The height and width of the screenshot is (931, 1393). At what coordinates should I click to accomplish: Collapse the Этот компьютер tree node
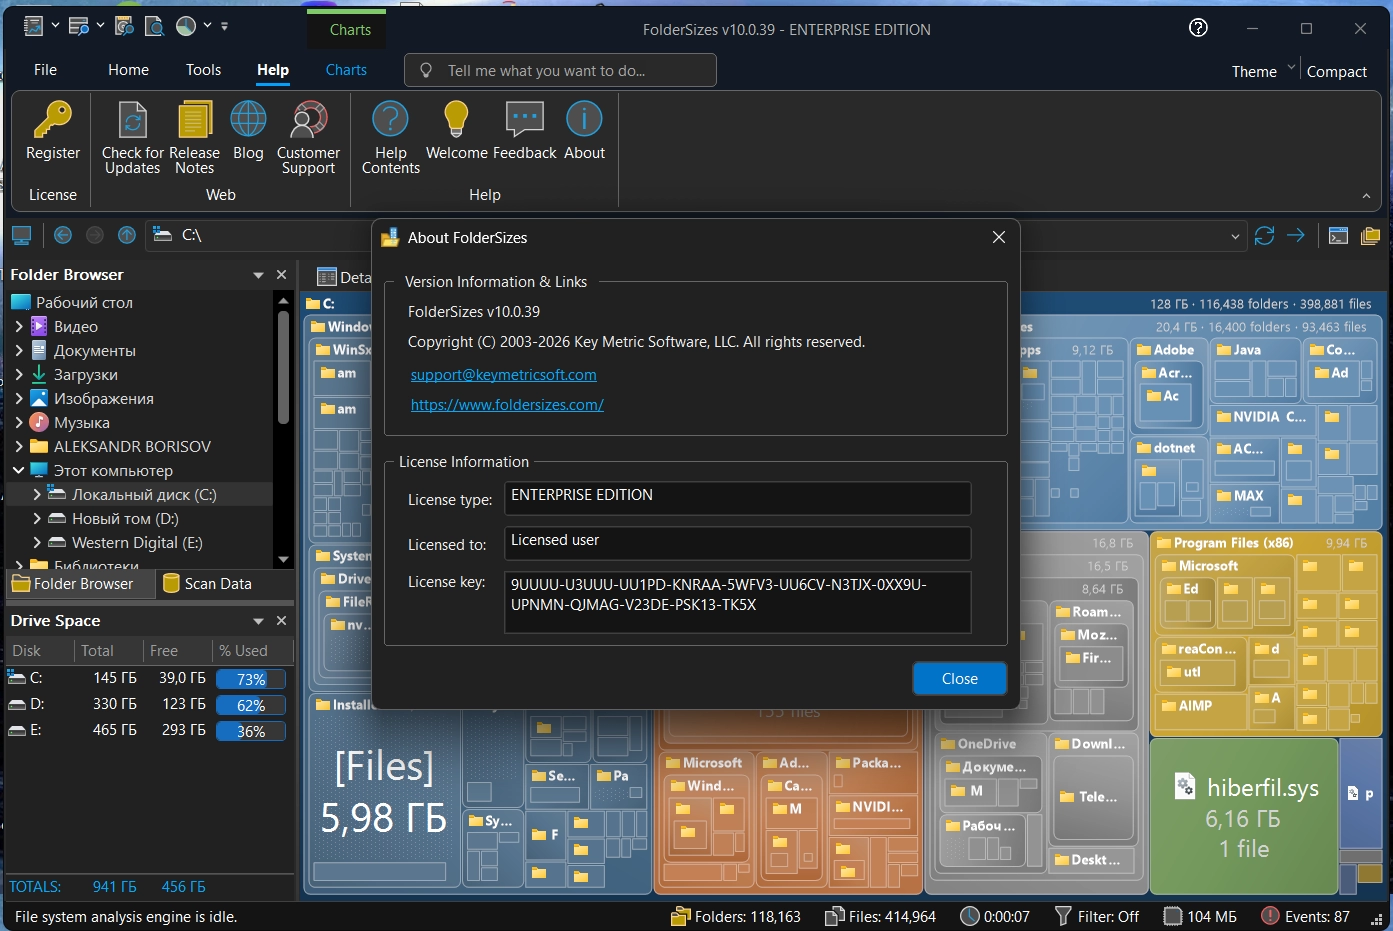19,470
